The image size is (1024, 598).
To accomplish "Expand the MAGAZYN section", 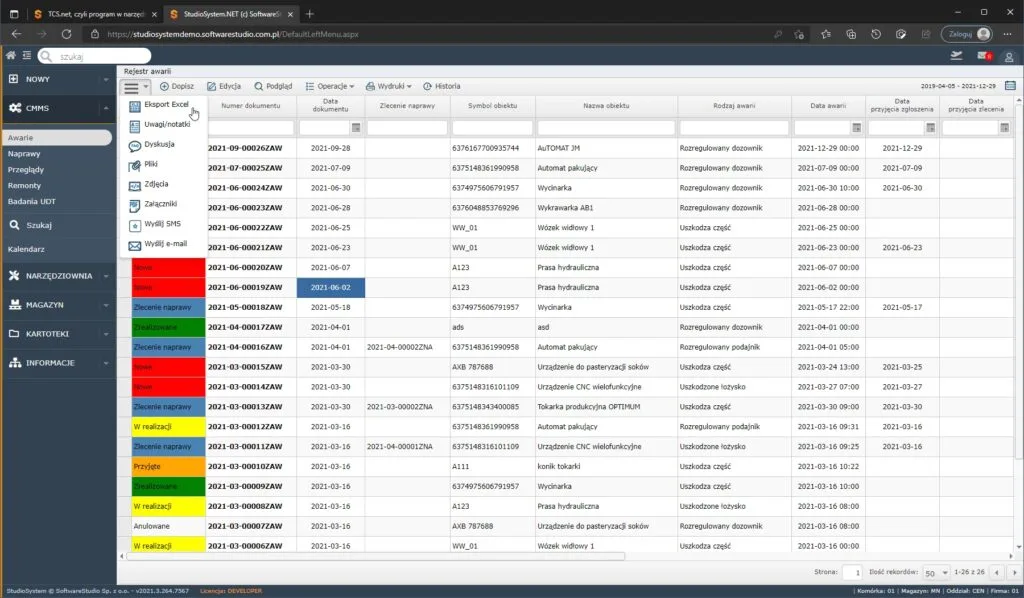I will [x=58, y=305].
